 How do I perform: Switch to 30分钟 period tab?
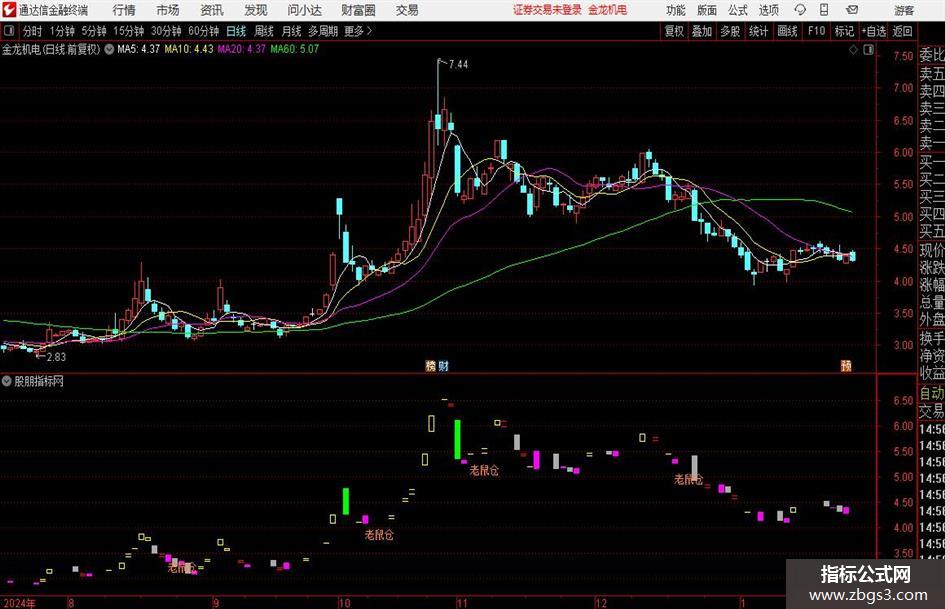coord(166,31)
